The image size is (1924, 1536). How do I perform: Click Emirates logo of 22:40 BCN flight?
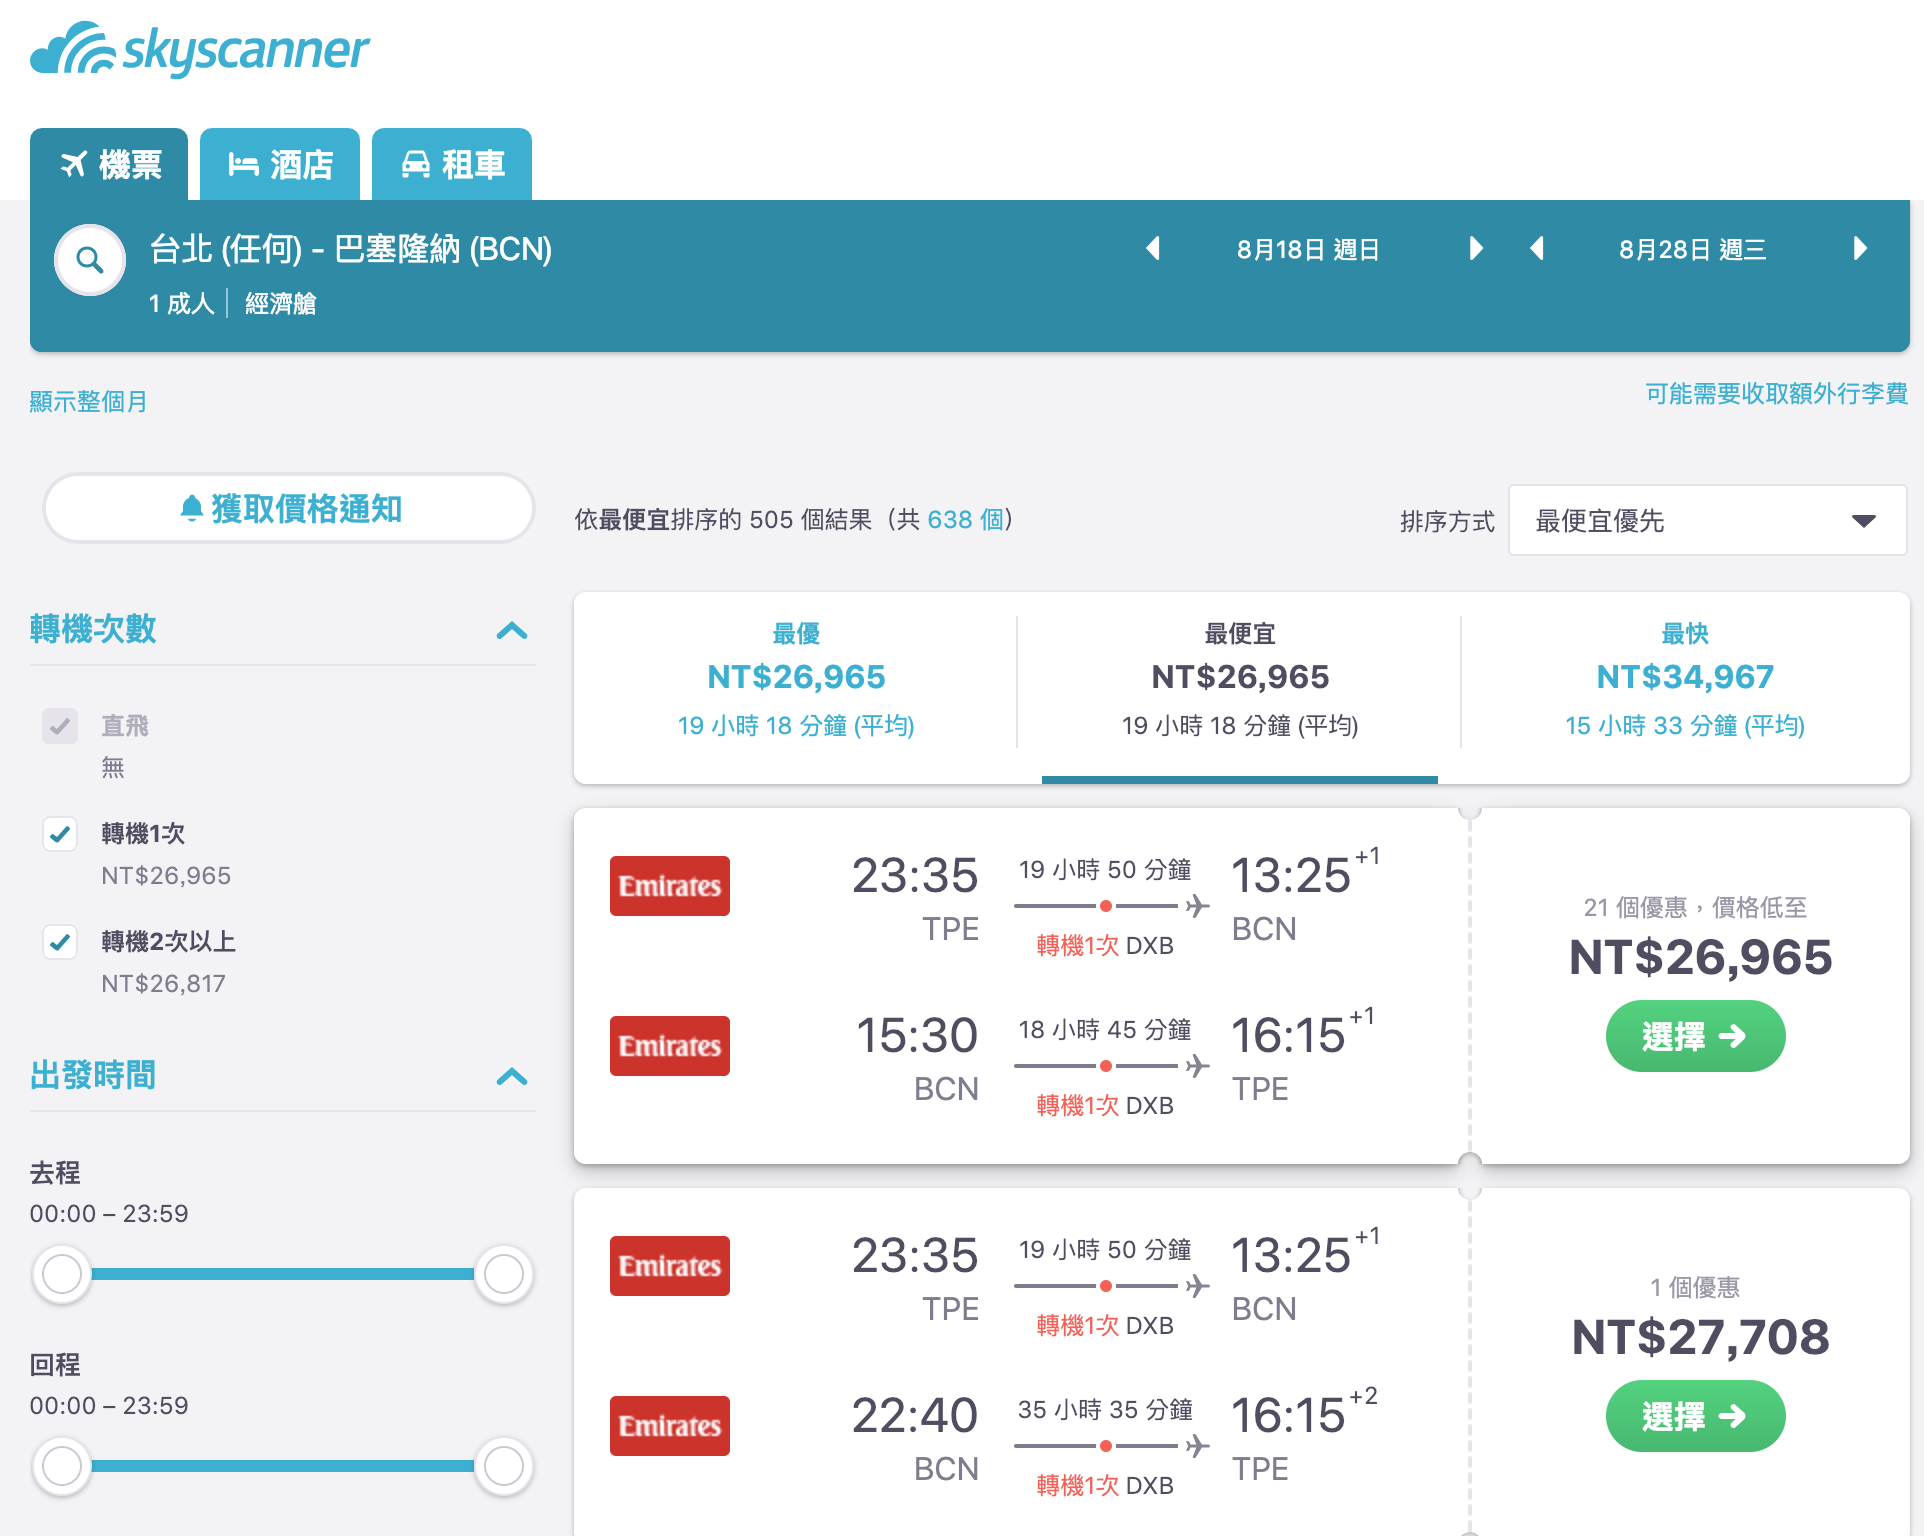(670, 1426)
